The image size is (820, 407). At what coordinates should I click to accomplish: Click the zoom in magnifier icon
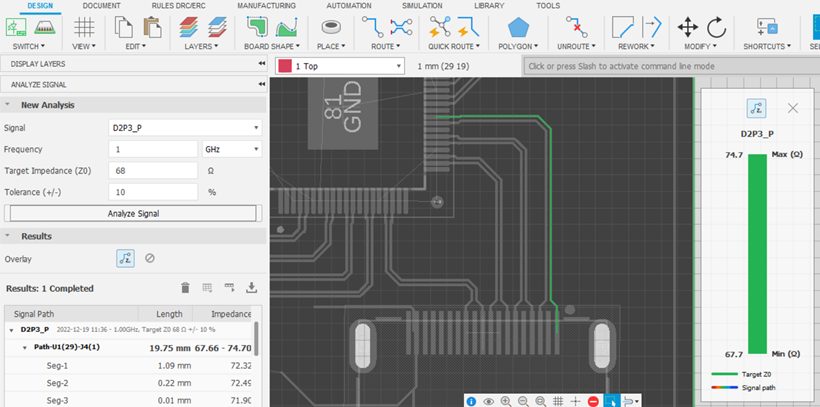coord(506,400)
